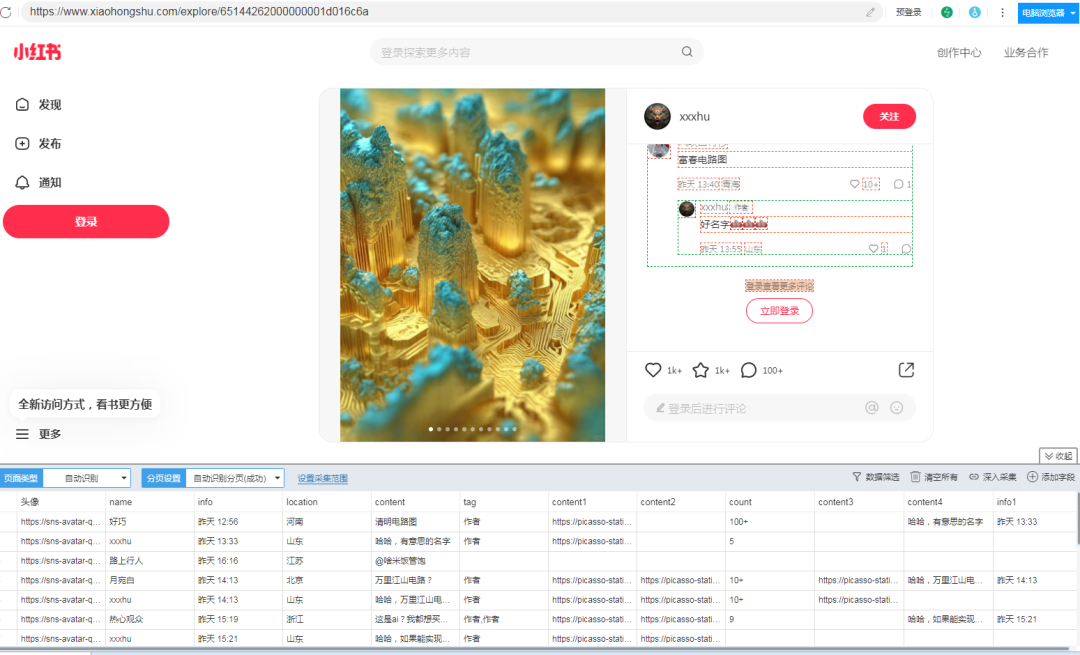This screenshot has width=1080, height=655.
Task: Open the three-dot browser menu
Action: (1002, 12)
